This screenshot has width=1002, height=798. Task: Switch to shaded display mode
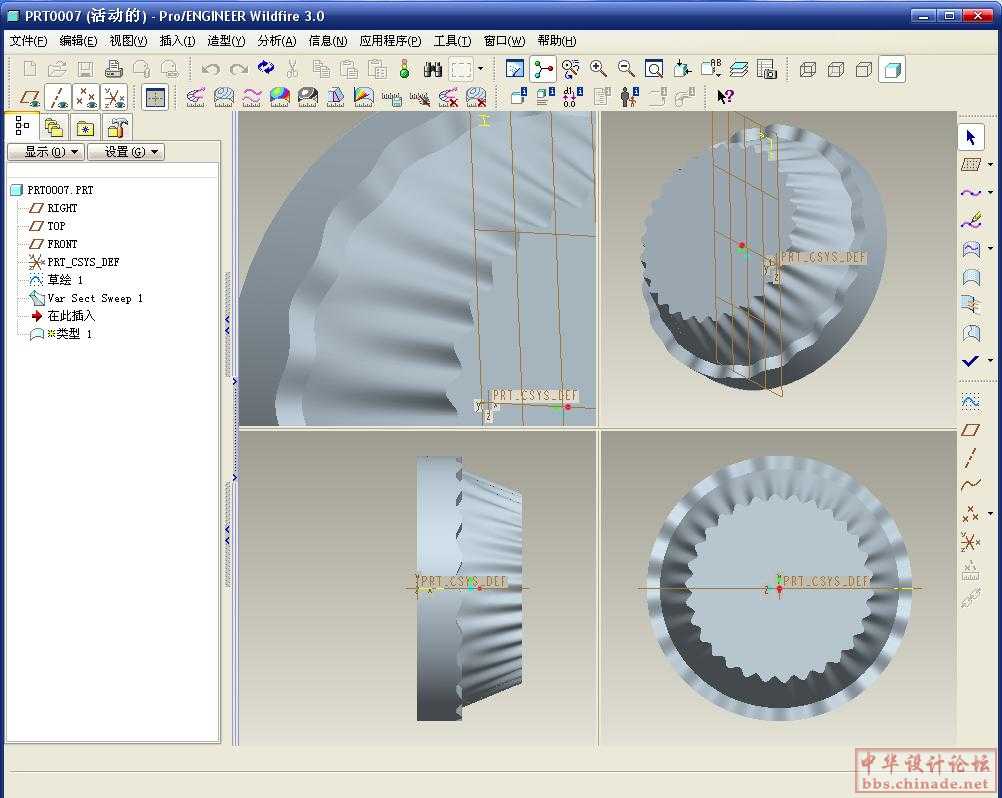point(892,69)
